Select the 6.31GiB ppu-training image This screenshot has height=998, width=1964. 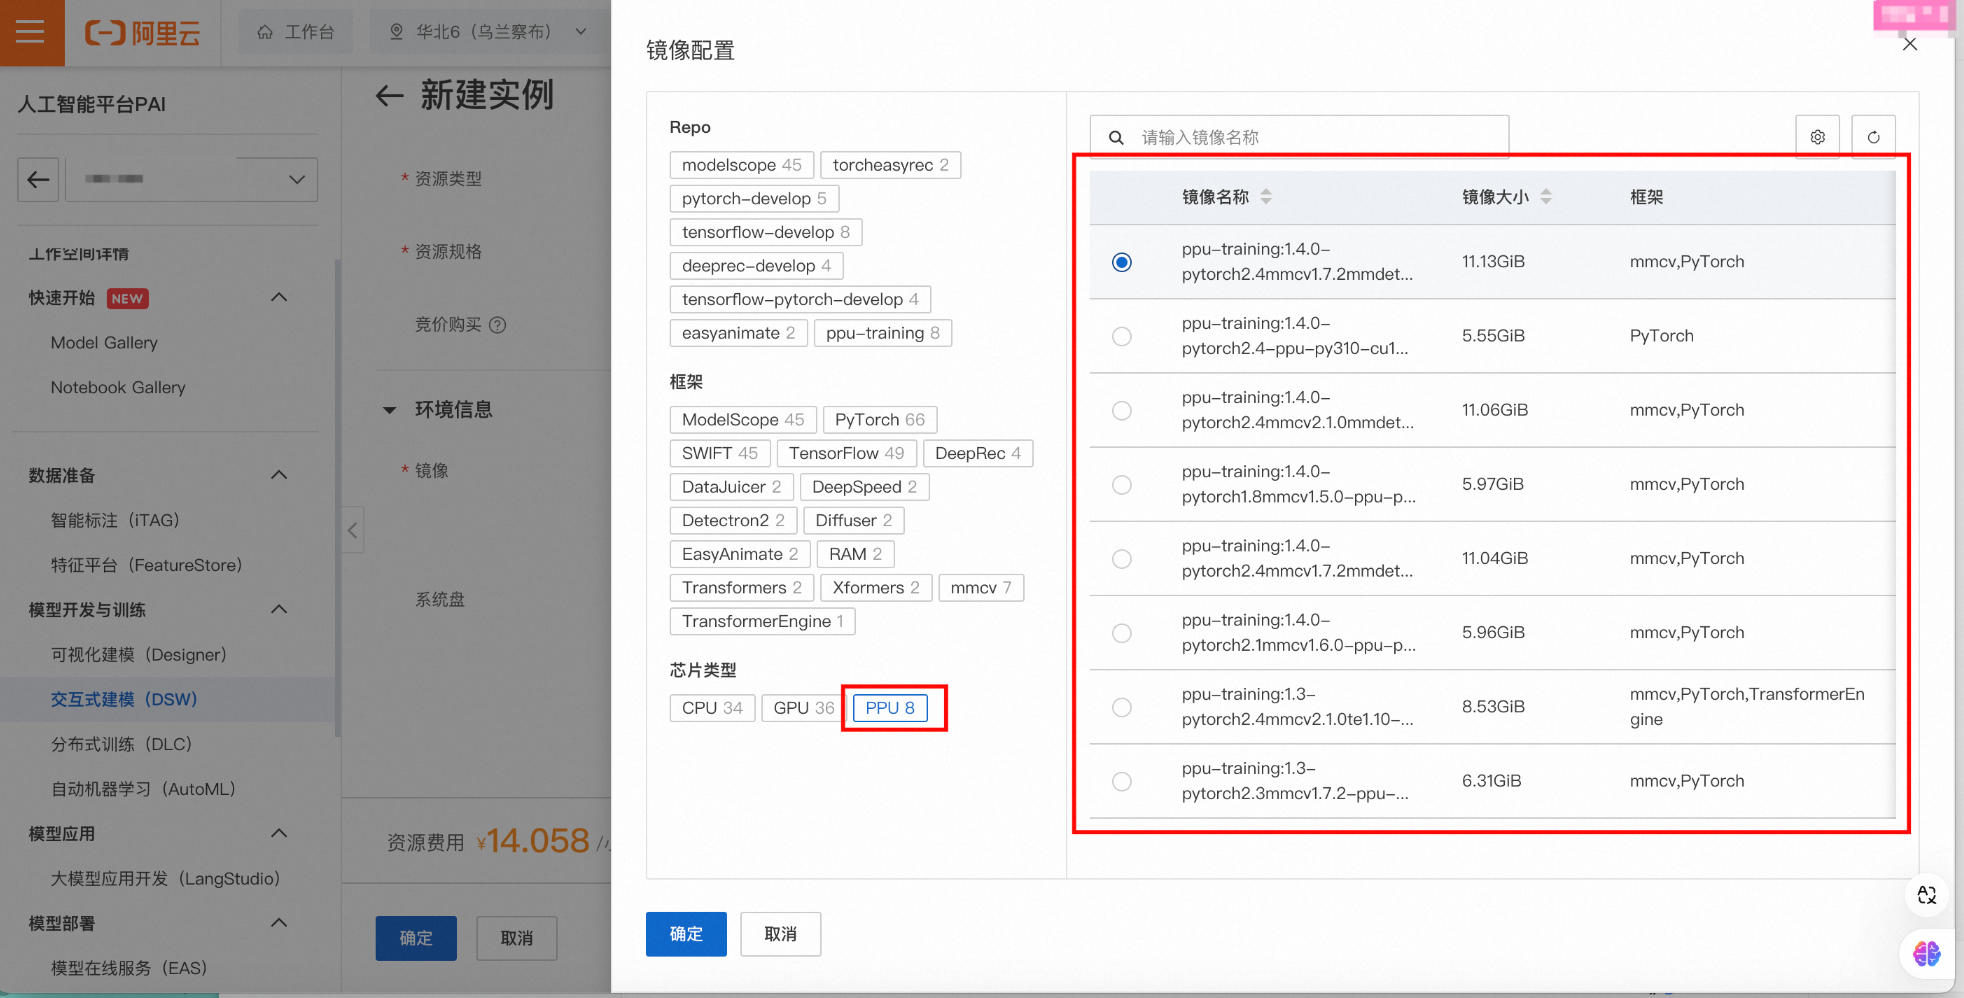[x=1122, y=781]
